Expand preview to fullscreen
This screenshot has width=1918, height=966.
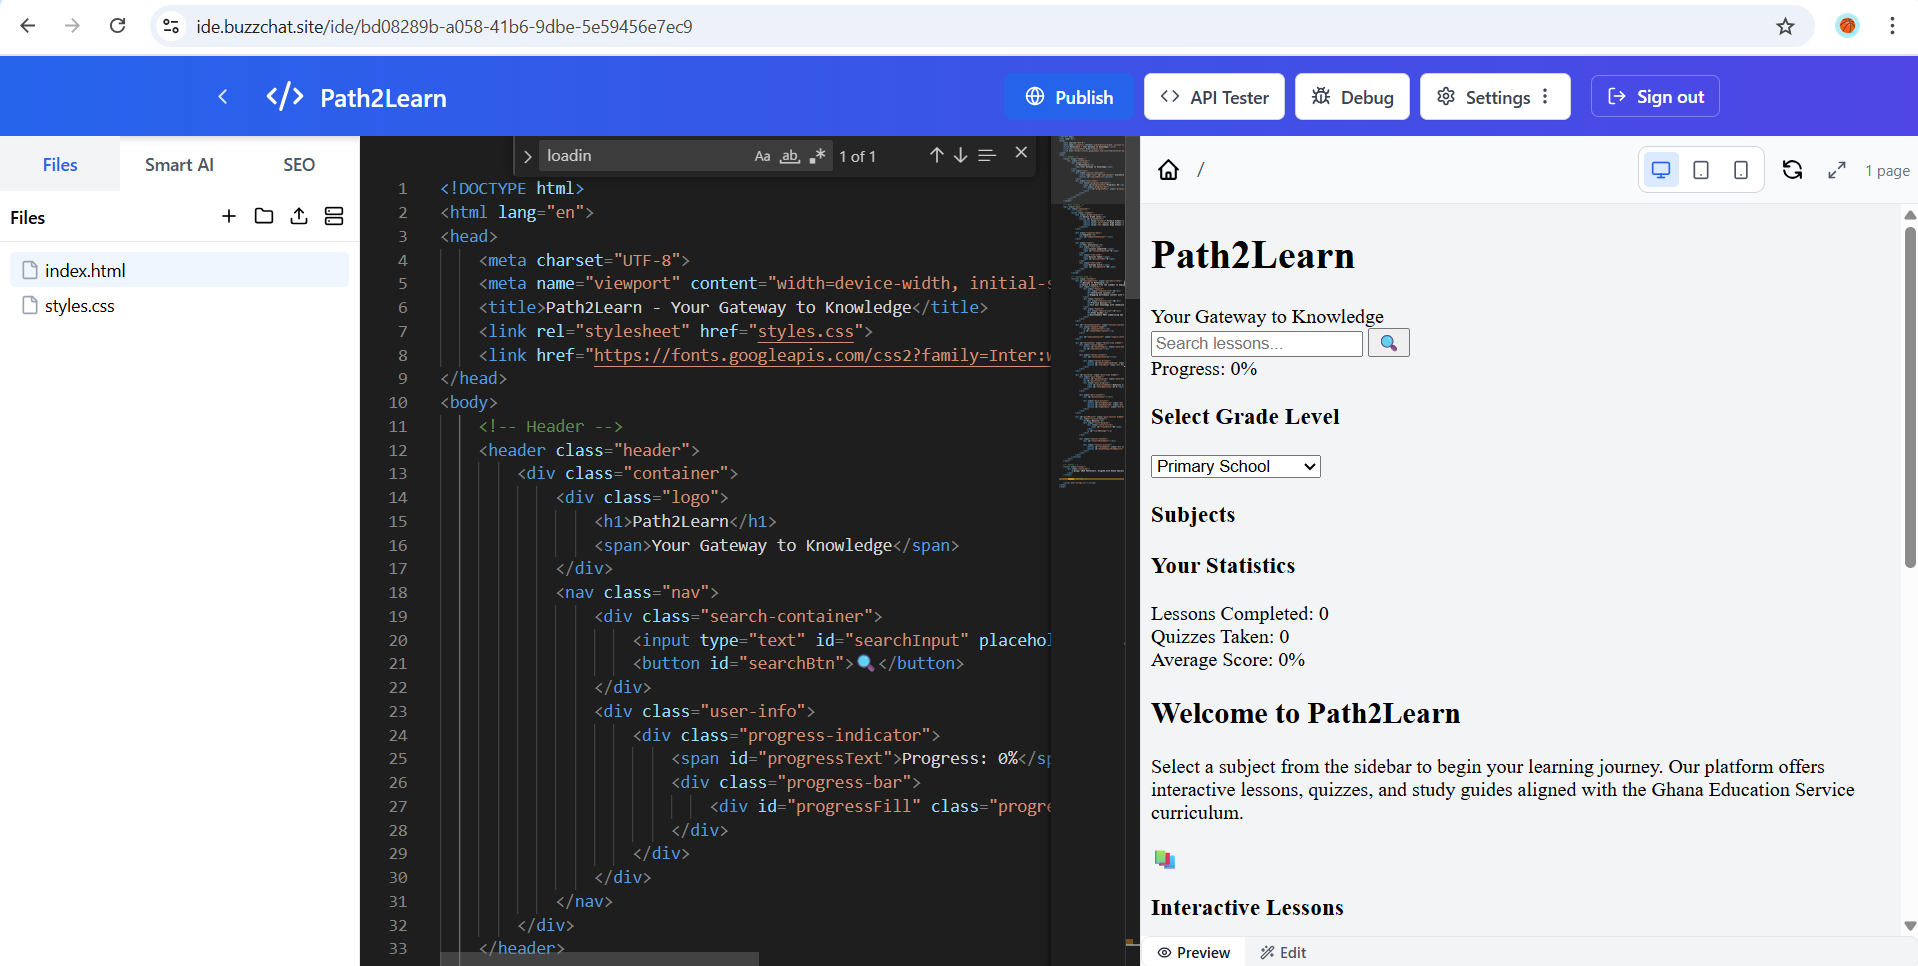[x=1837, y=170]
